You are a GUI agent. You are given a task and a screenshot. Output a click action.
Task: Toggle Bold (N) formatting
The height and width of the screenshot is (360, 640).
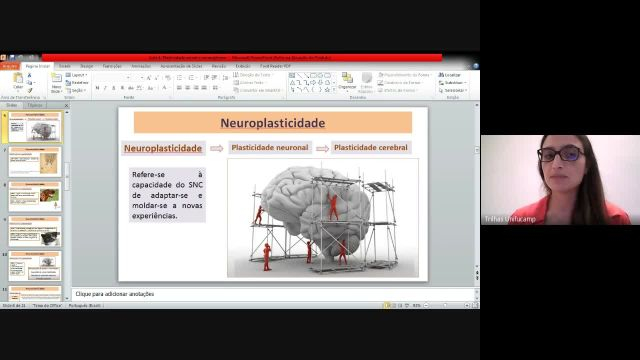click(x=97, y=88)
